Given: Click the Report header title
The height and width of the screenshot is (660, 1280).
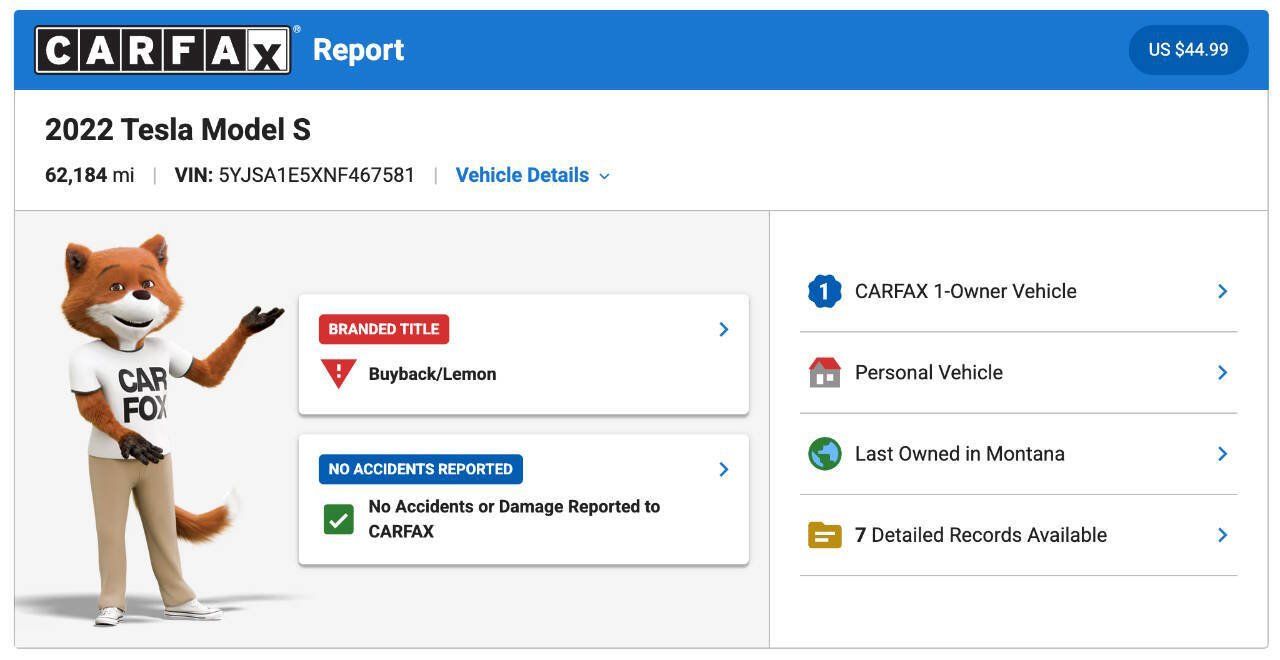Looking at the screenshot, I should [358, 50].
